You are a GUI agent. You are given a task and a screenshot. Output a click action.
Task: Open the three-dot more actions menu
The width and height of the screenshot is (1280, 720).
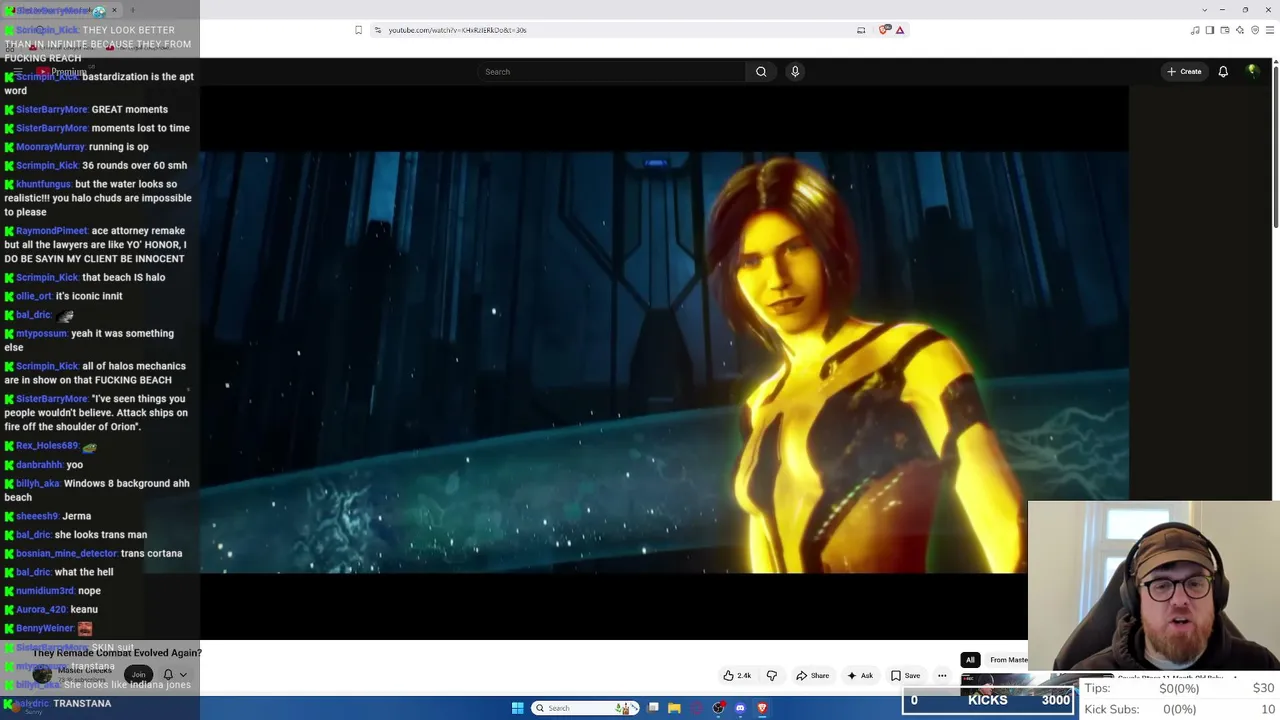point(942,676)
